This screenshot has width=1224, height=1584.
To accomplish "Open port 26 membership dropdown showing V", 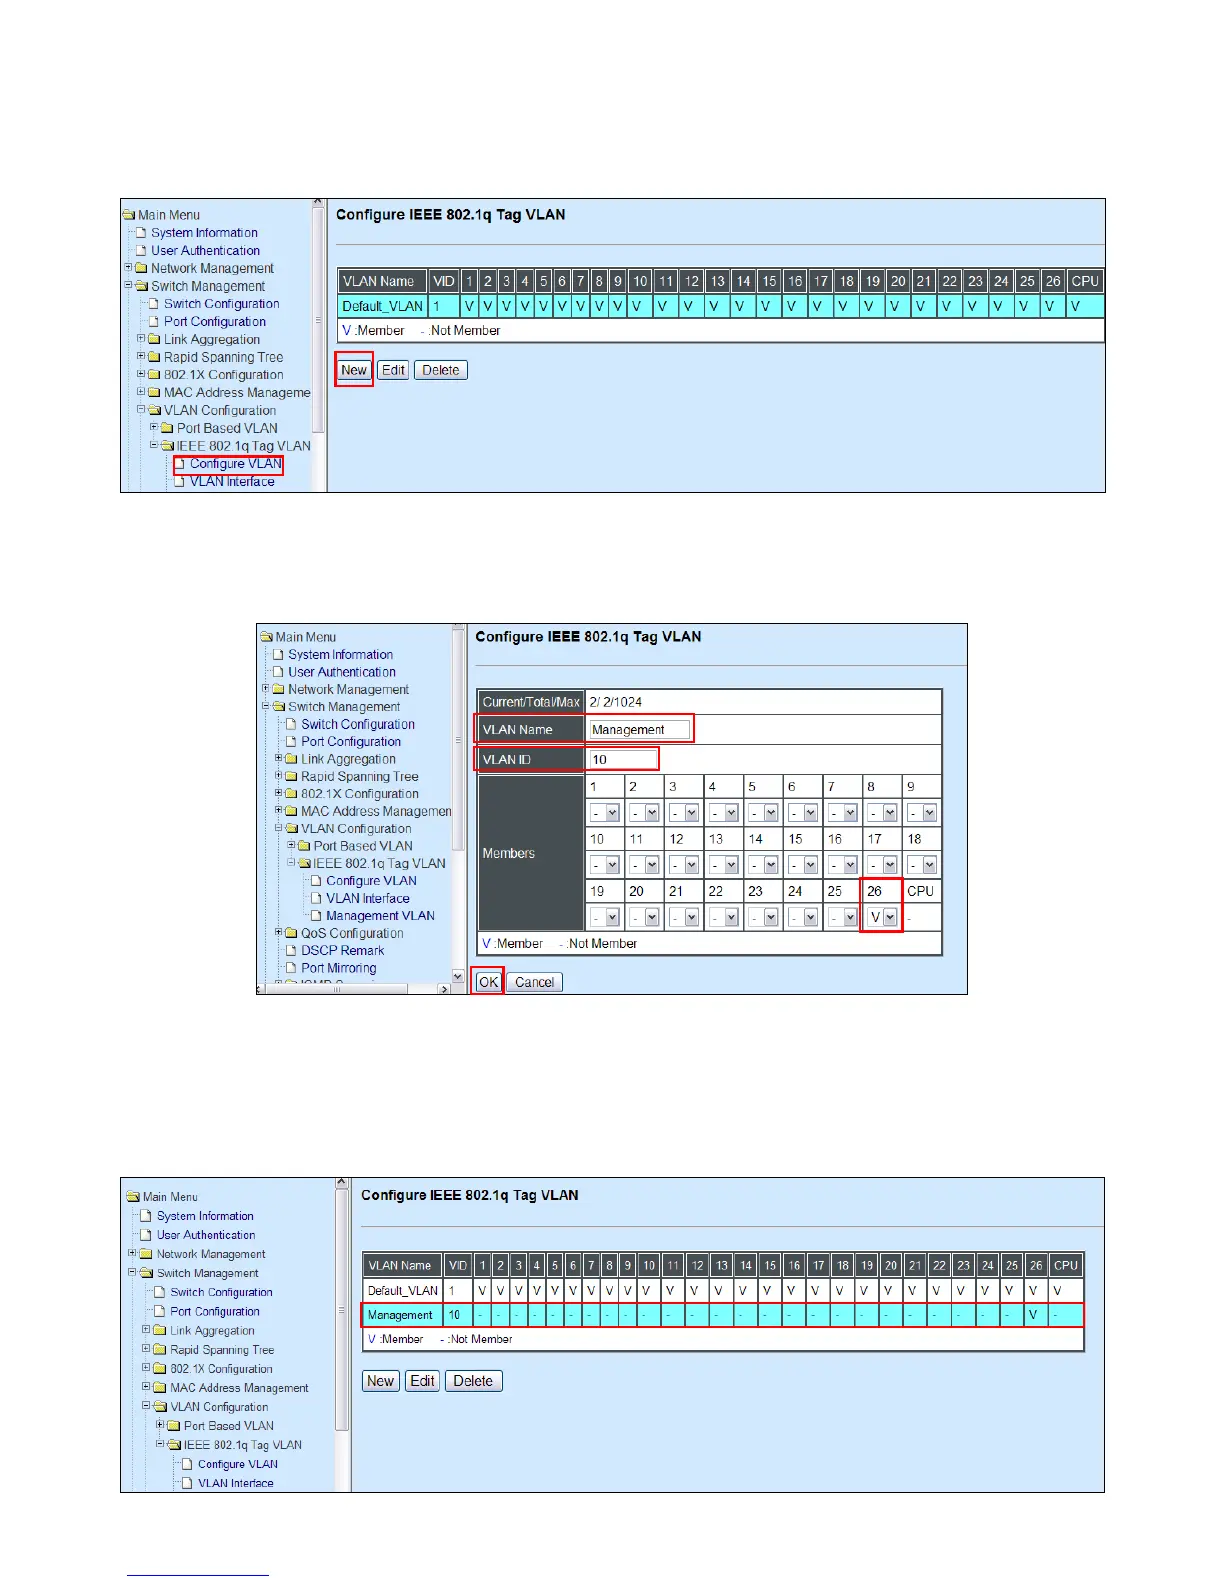I will pos(883,917).
